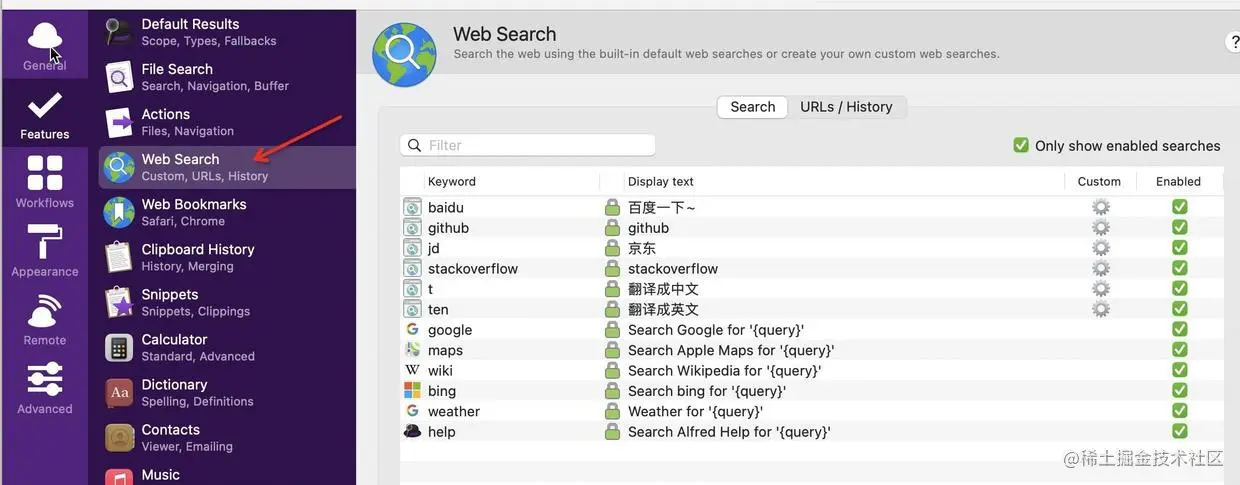Disable the weather search checkbox
The height and width of the screenshot is (485, 1240).
(1180, 411)
